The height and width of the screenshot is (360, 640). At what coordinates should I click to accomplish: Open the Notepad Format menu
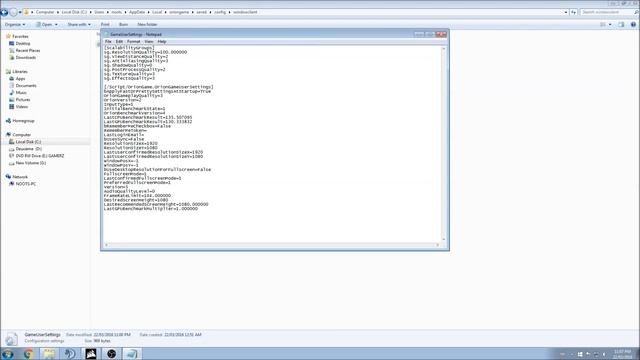click(133, 42)
